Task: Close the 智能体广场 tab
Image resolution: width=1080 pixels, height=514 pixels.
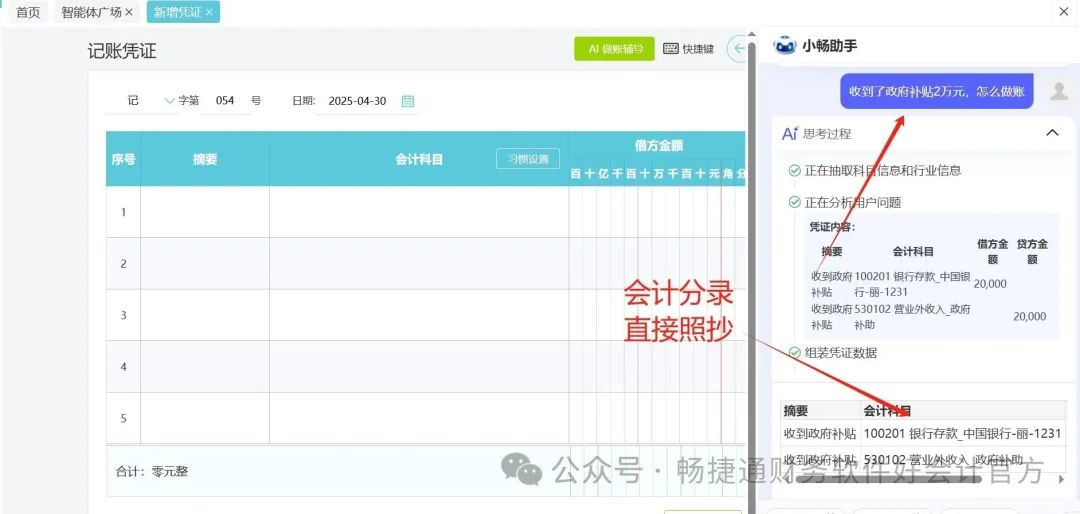Action: coord(129,12)
